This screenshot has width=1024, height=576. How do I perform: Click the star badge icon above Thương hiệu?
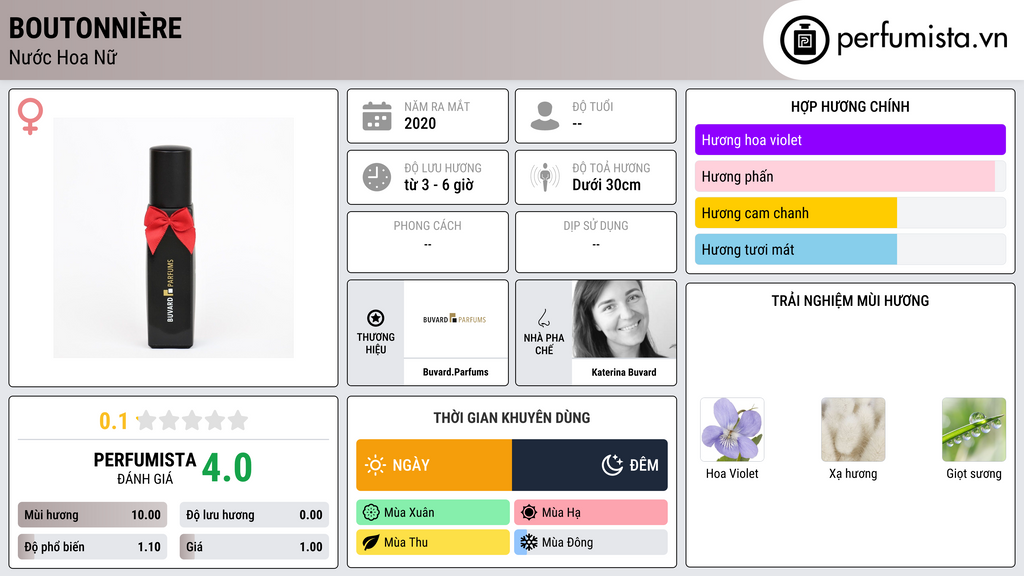click(376, 318)
